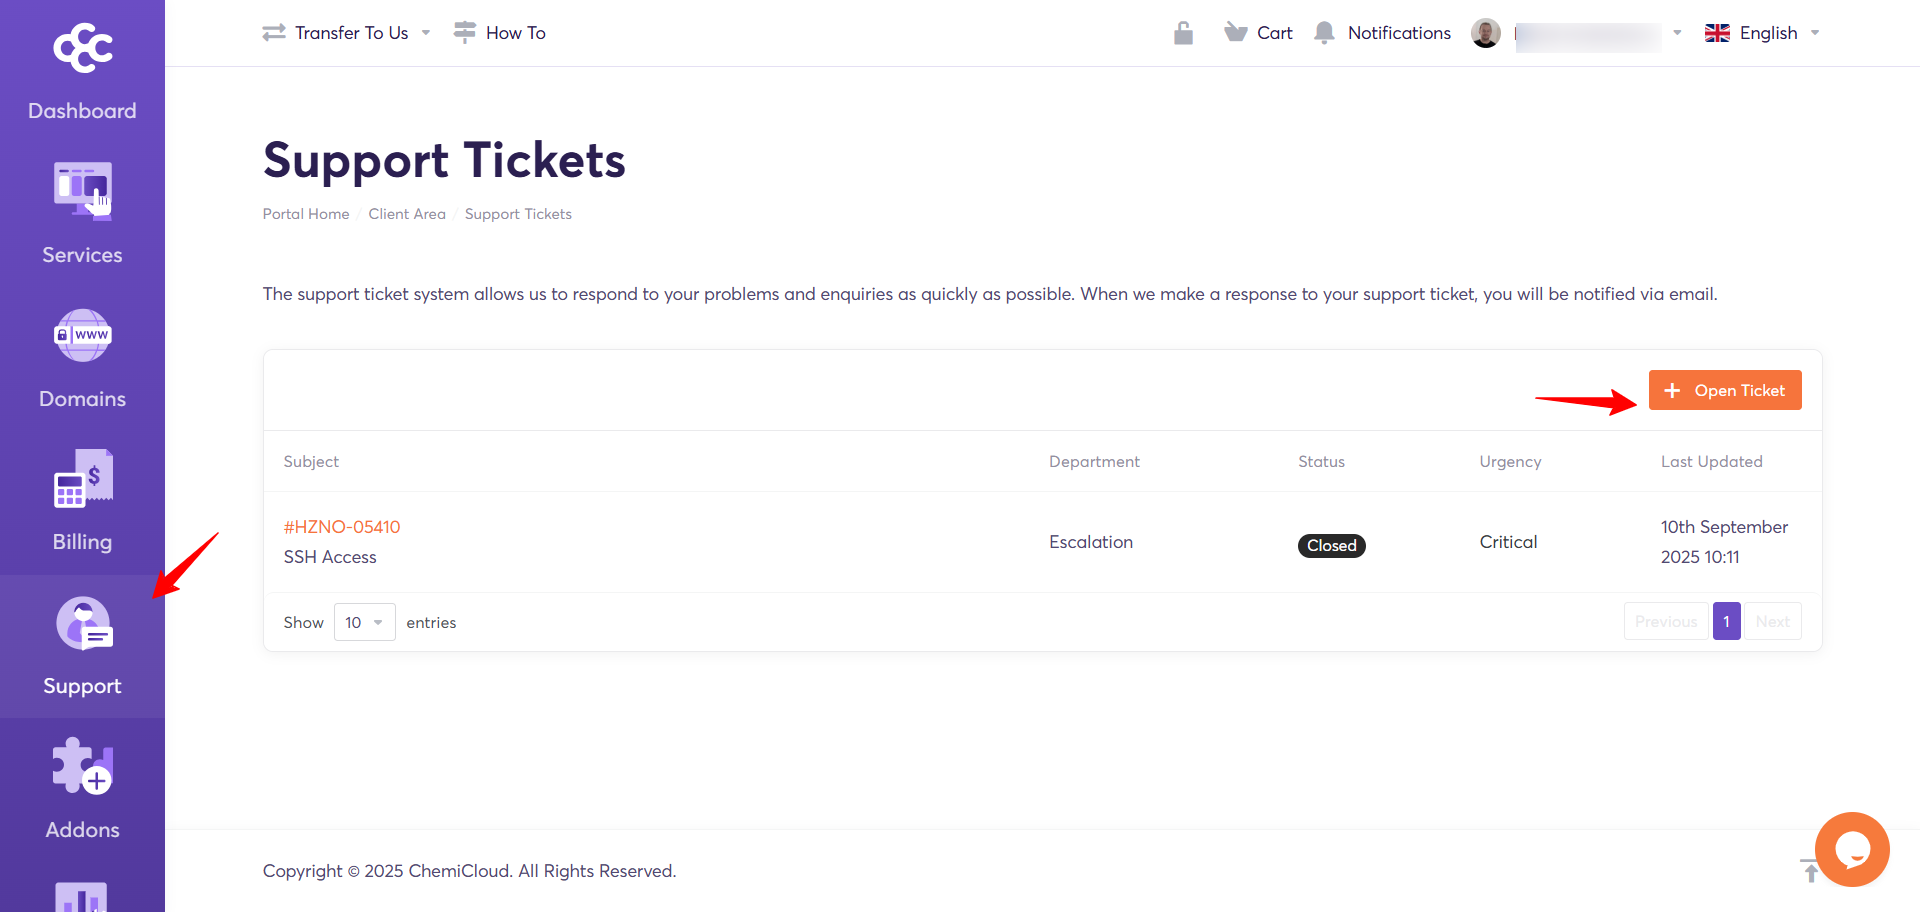Open the How To link
This screenshot has height=912, width=1920.
516,33
